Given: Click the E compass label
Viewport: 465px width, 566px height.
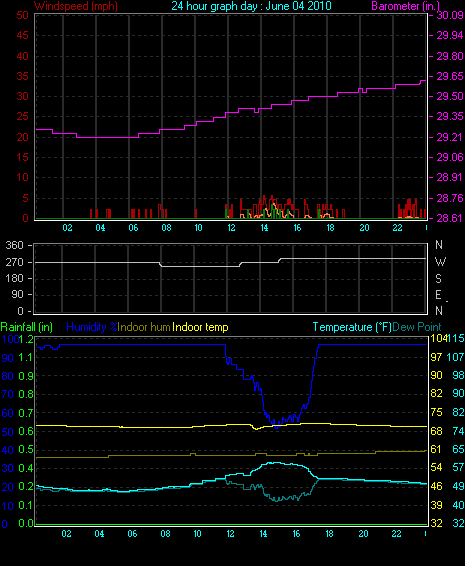Looking at the screenshot, I should (x=438, y=295).
